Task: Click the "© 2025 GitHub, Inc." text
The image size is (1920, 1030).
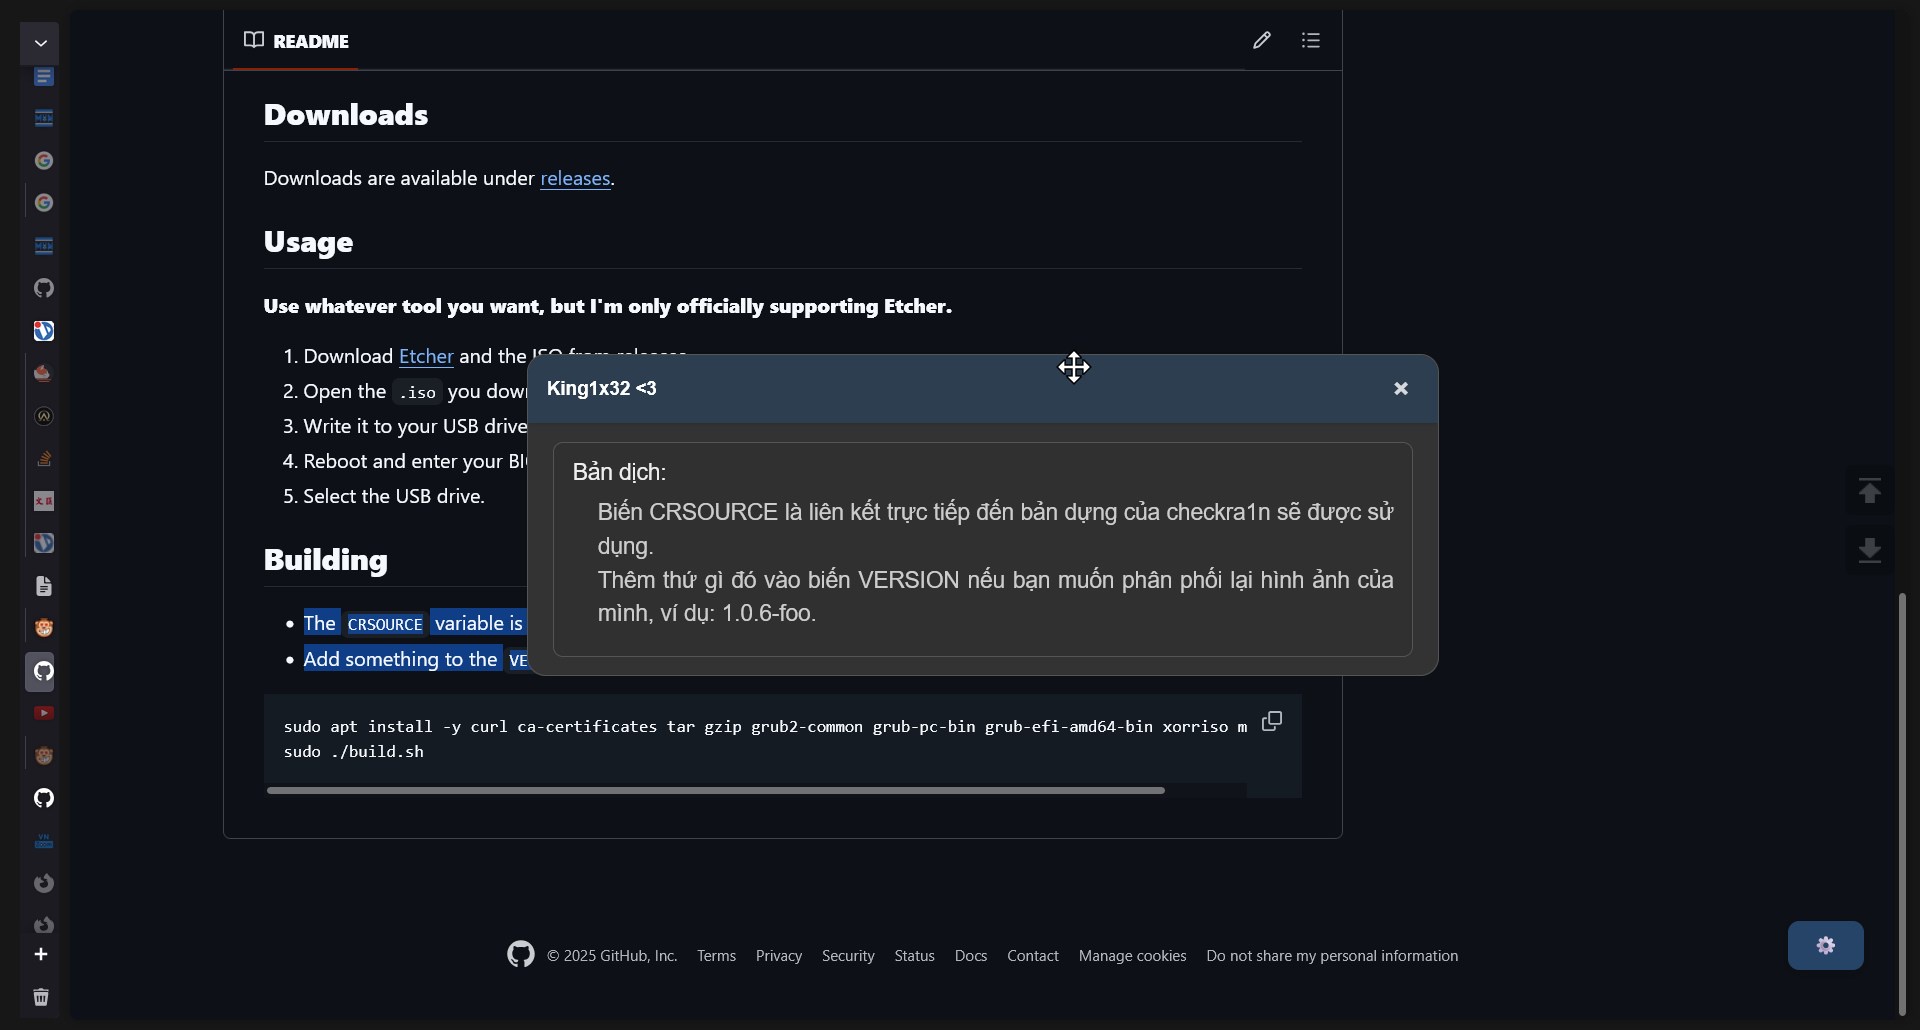Action: pos(612,956)
